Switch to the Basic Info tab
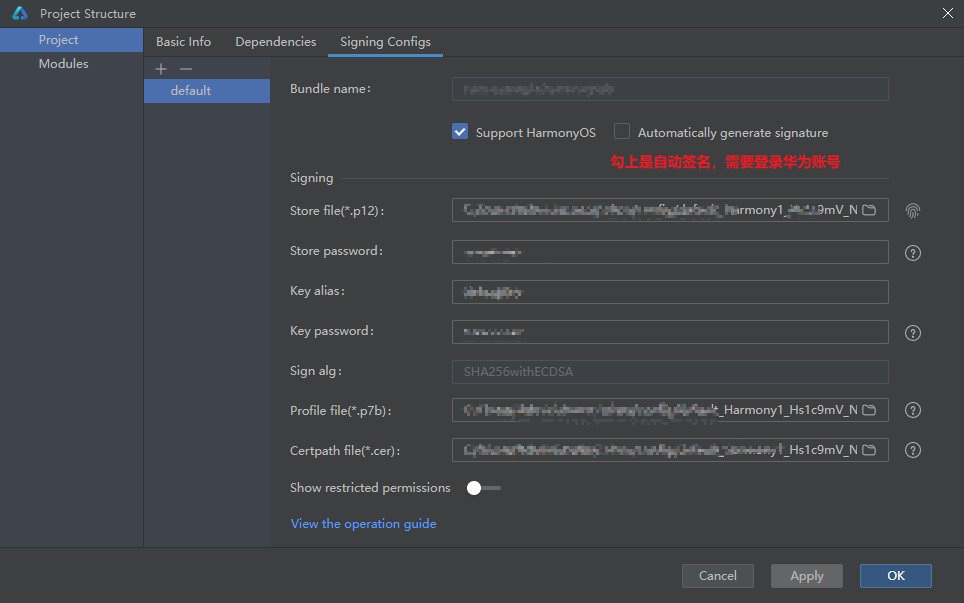The image size is (964, 603). pyautogui.click(x=183, y=42)
